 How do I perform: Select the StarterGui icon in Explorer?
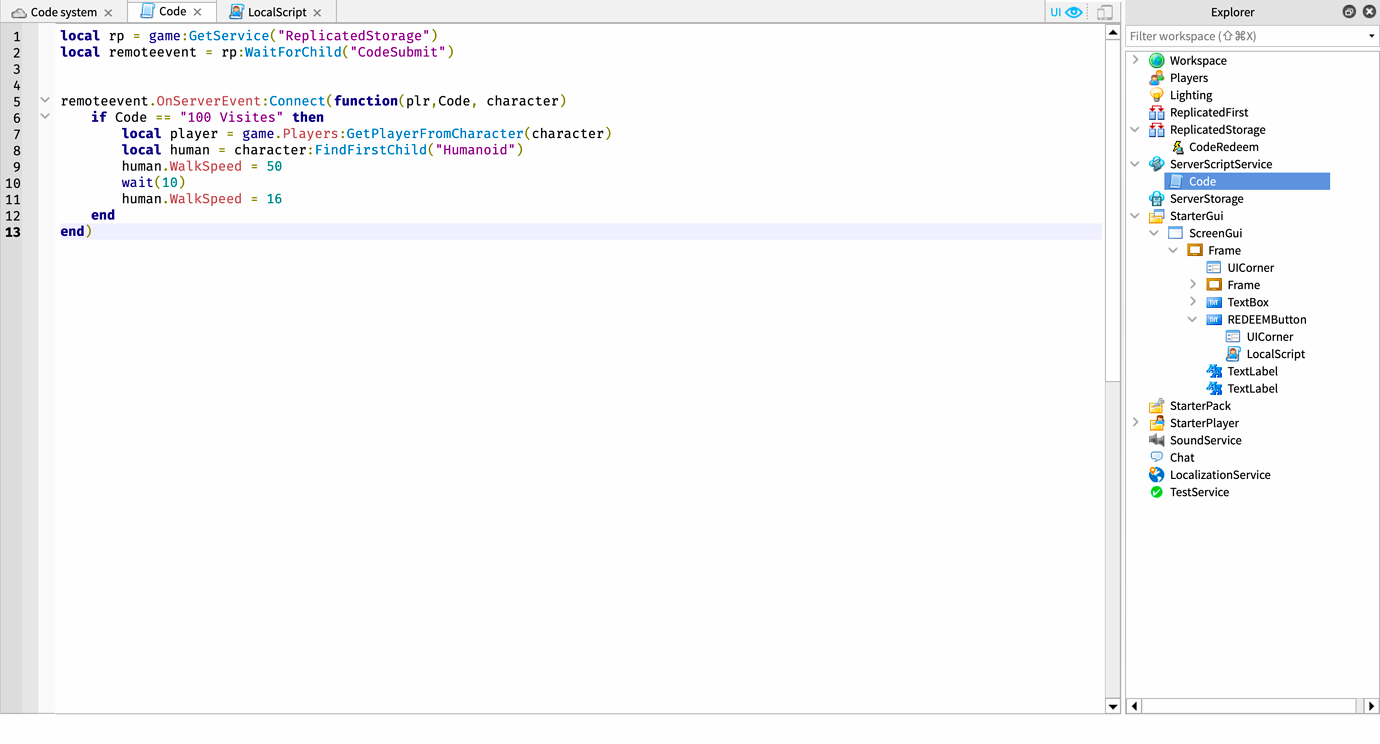1157,216
